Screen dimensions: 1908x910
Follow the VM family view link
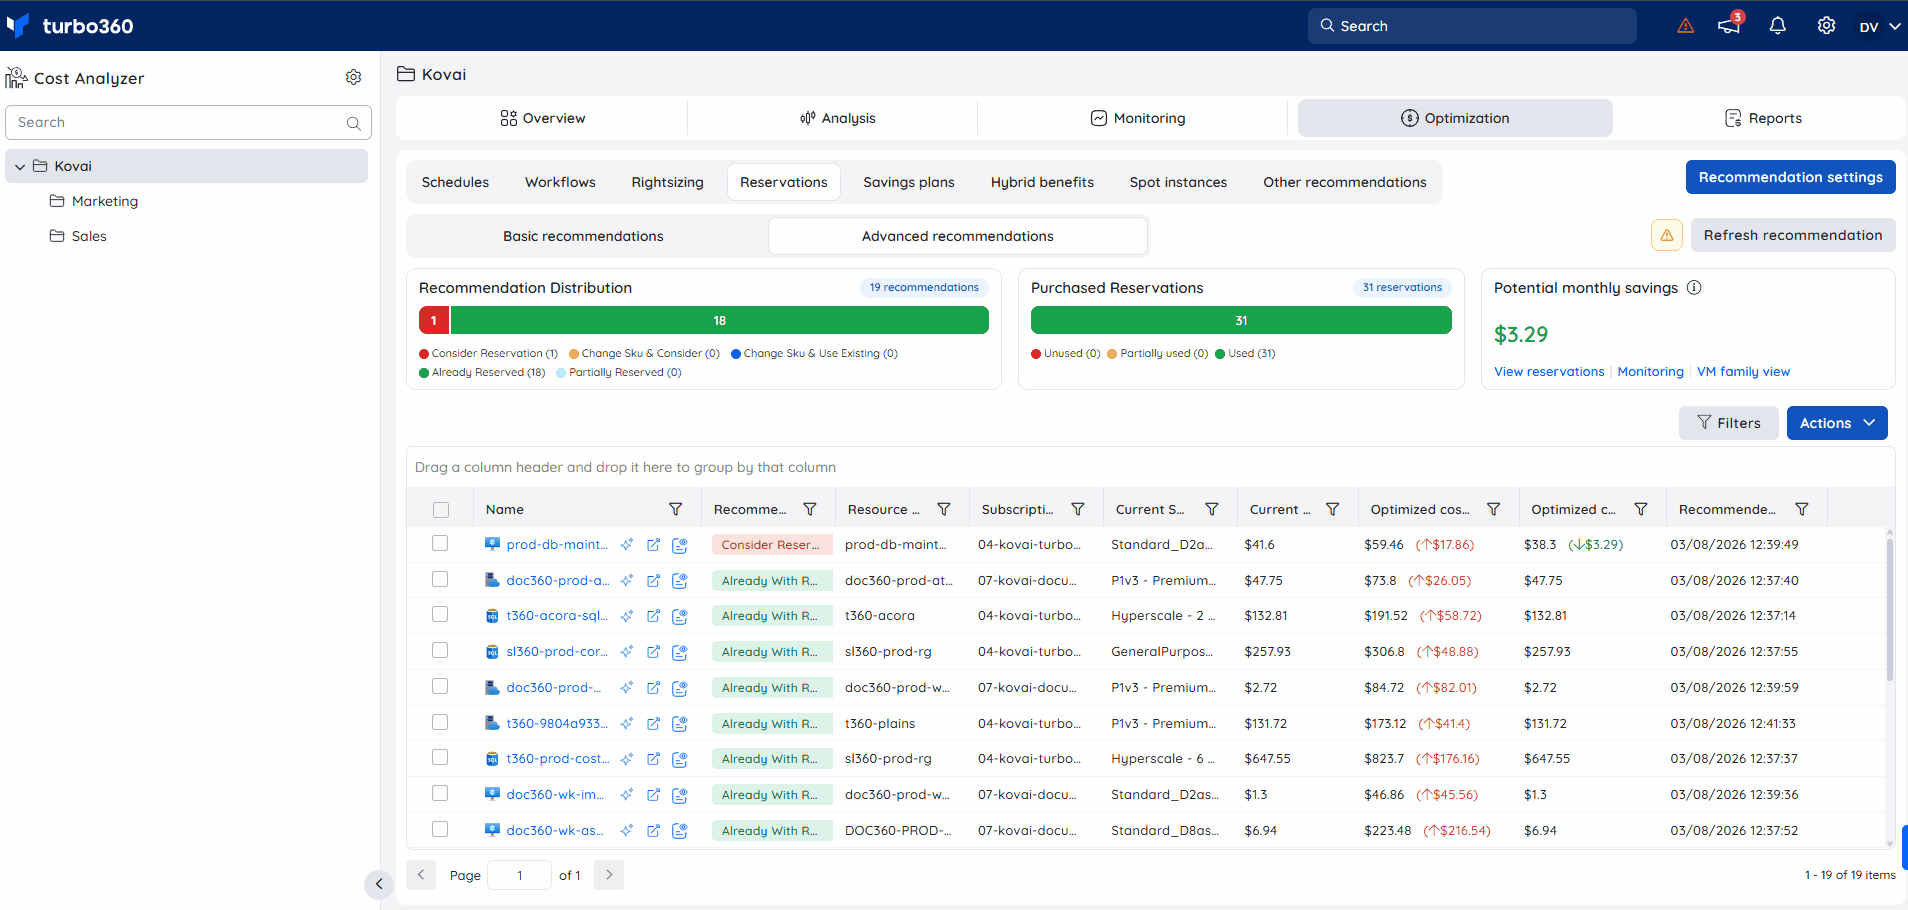tap(1744, 372)
